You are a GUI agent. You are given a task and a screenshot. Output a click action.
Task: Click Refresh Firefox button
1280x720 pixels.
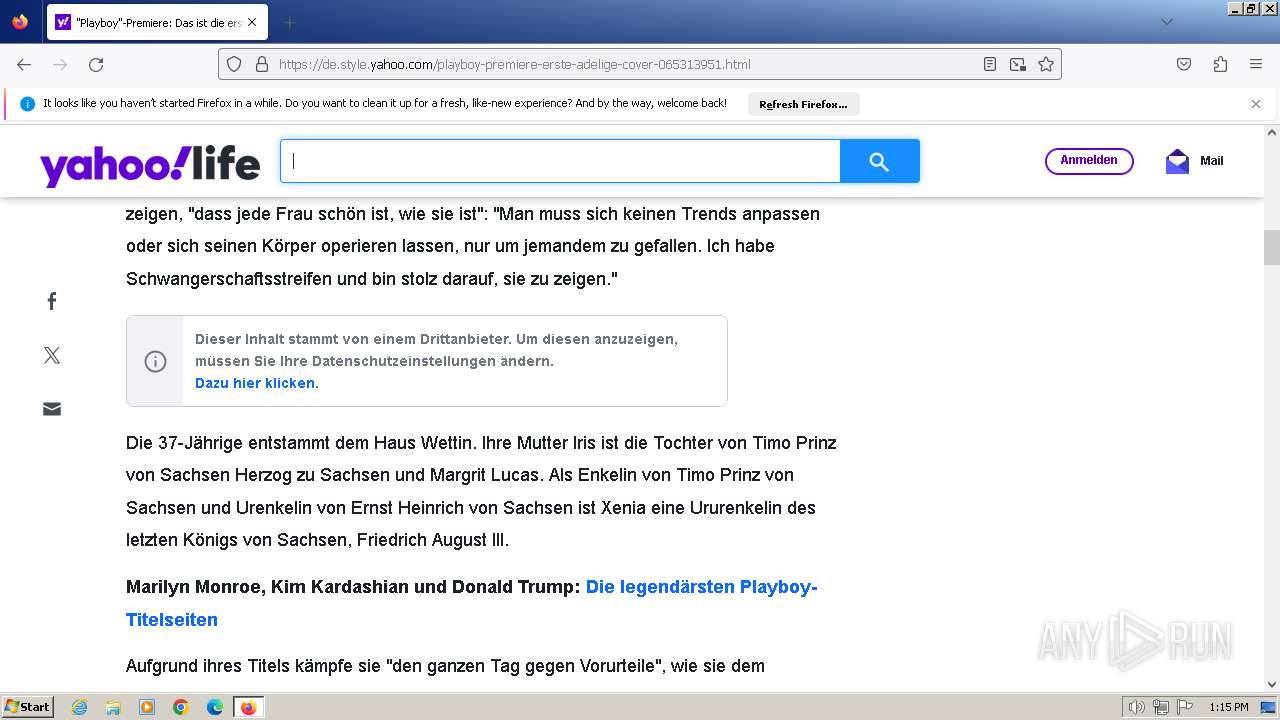(803, 104)
